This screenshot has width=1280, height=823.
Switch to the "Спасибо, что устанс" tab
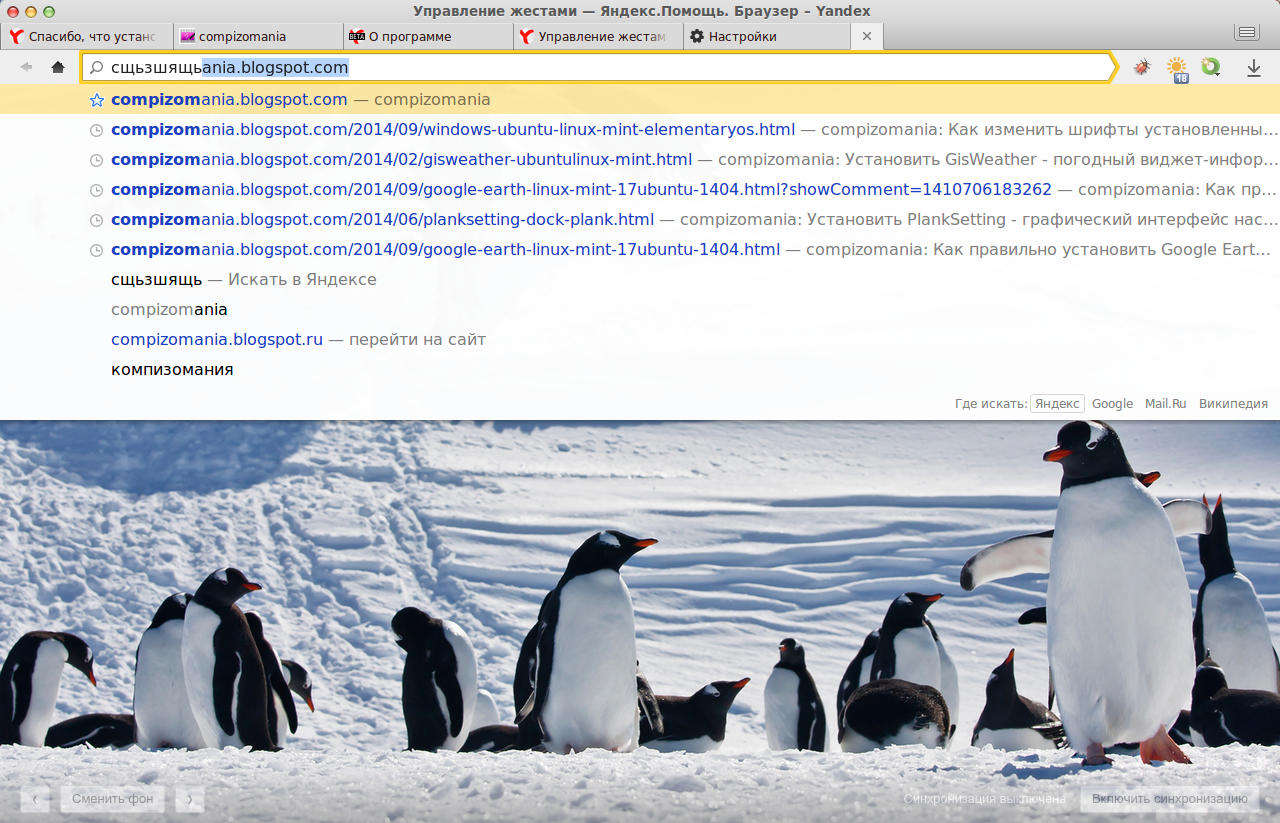pos(86,36)
